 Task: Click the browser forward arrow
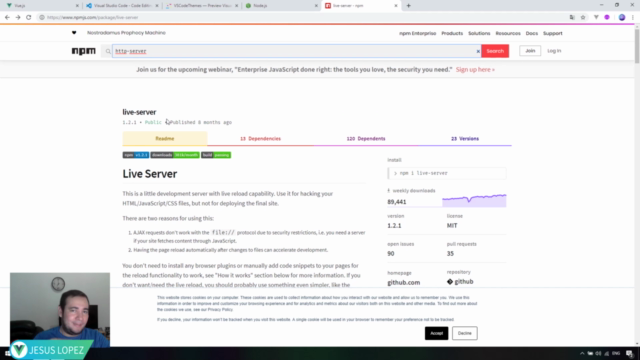[18, 17]
